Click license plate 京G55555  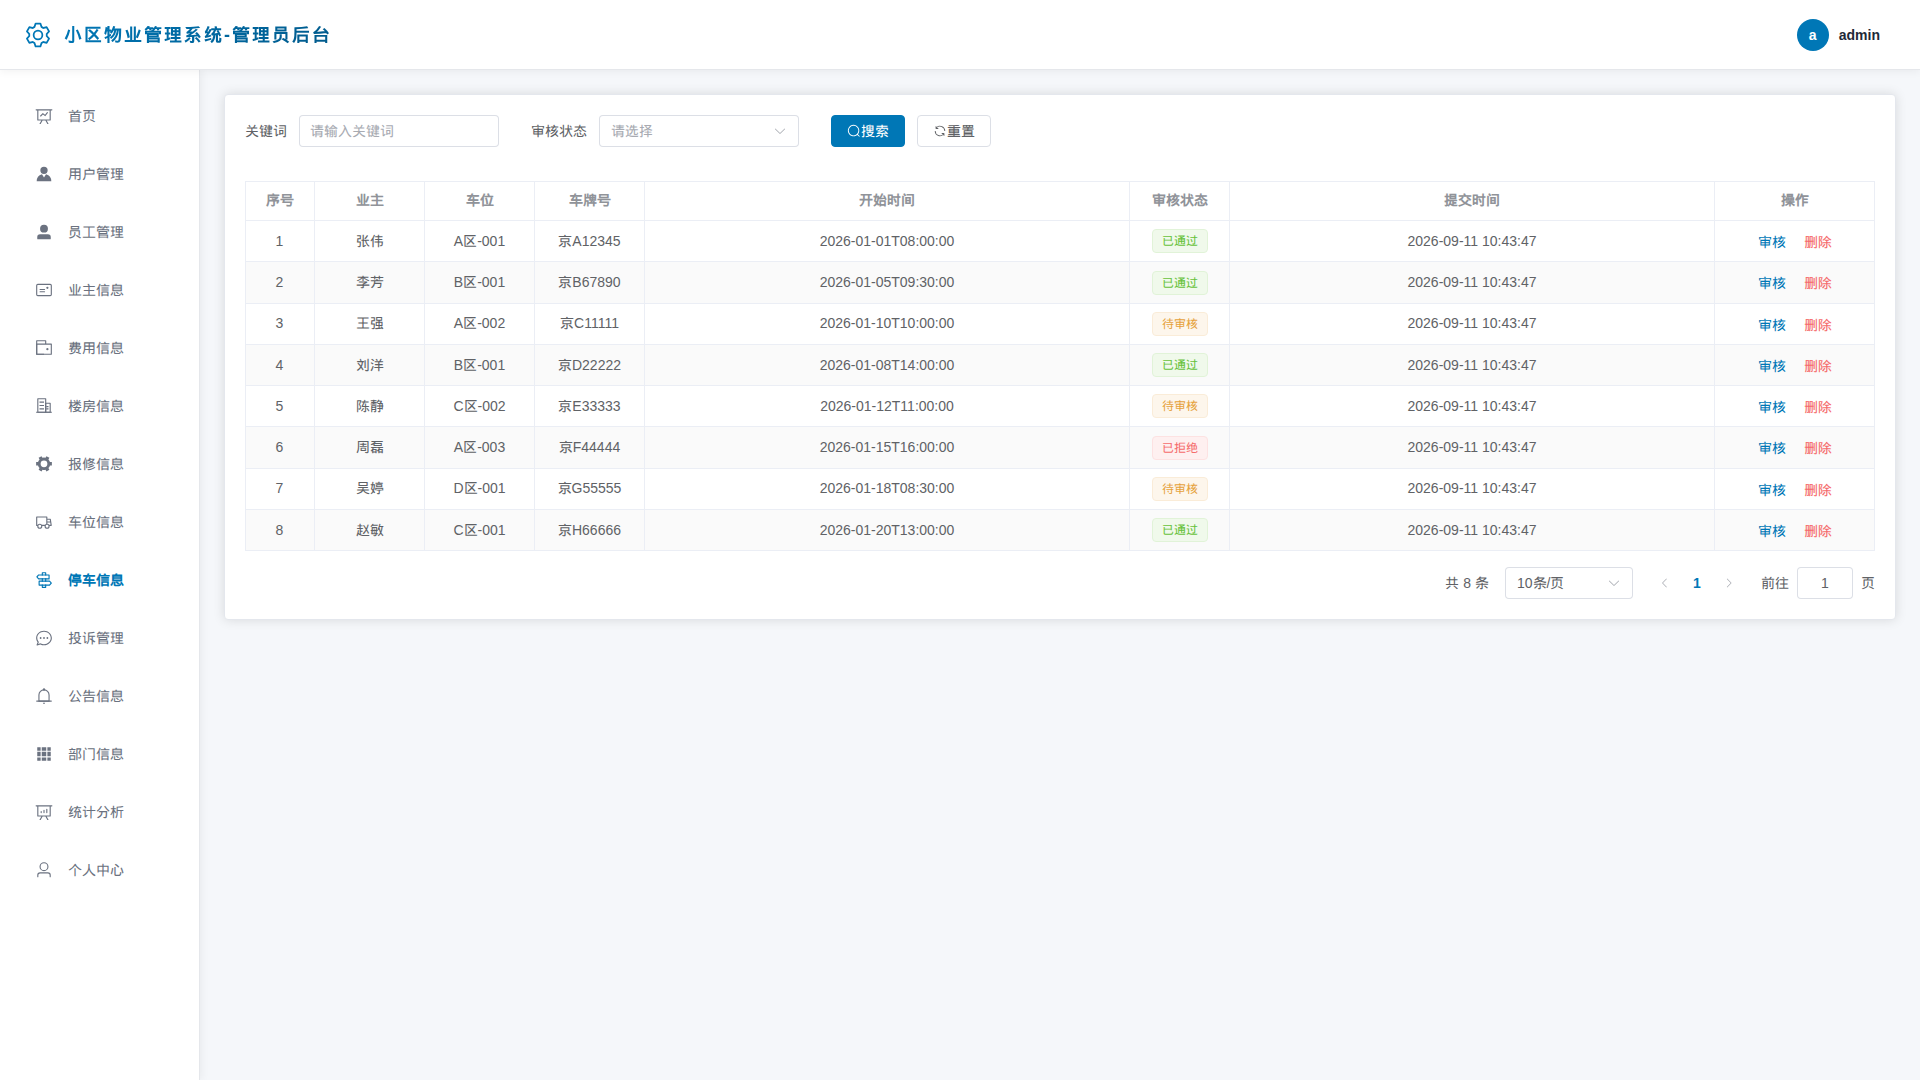[x=589, y=488]
